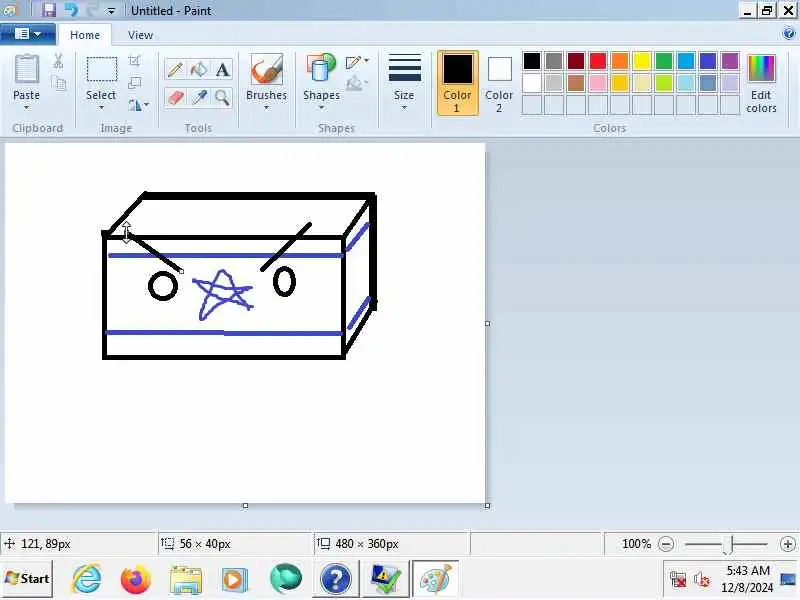Click the Brushes tool icon
800x600 pixels.
266,69
